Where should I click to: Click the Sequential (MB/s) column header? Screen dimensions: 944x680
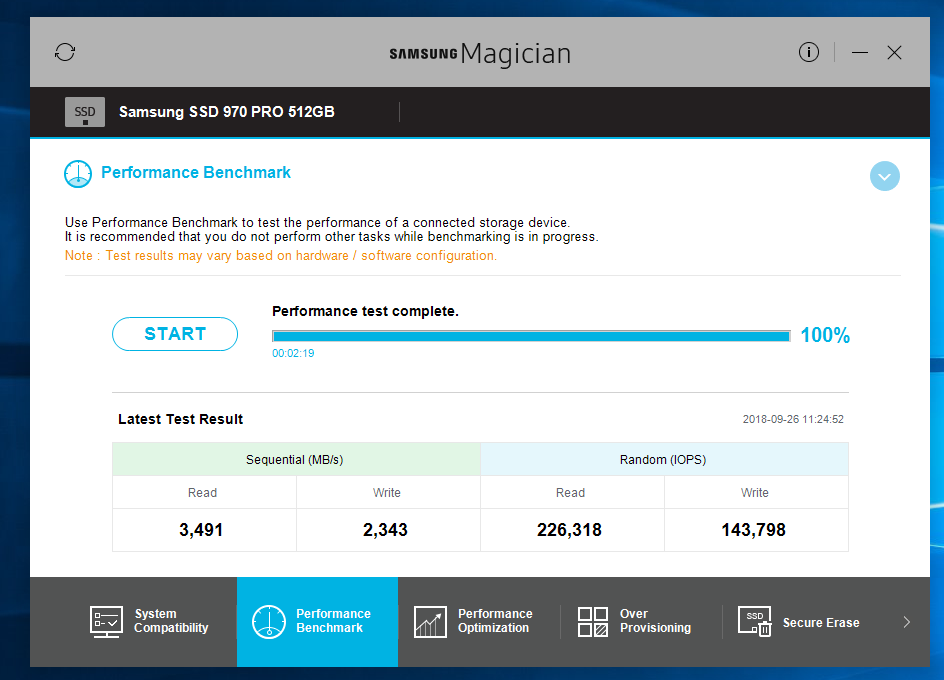click(x=296, y=460)
